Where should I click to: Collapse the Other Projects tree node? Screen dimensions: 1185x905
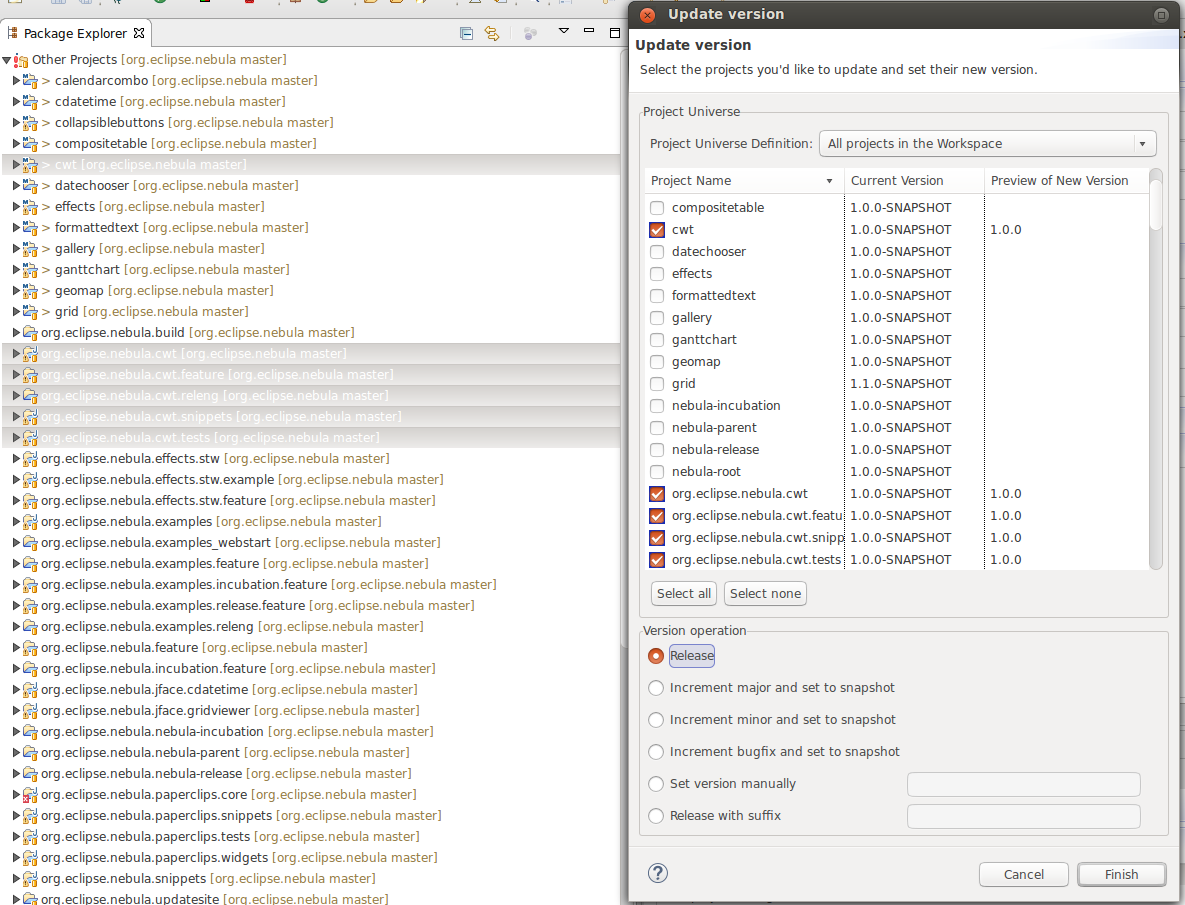click(x=7, y=60)
